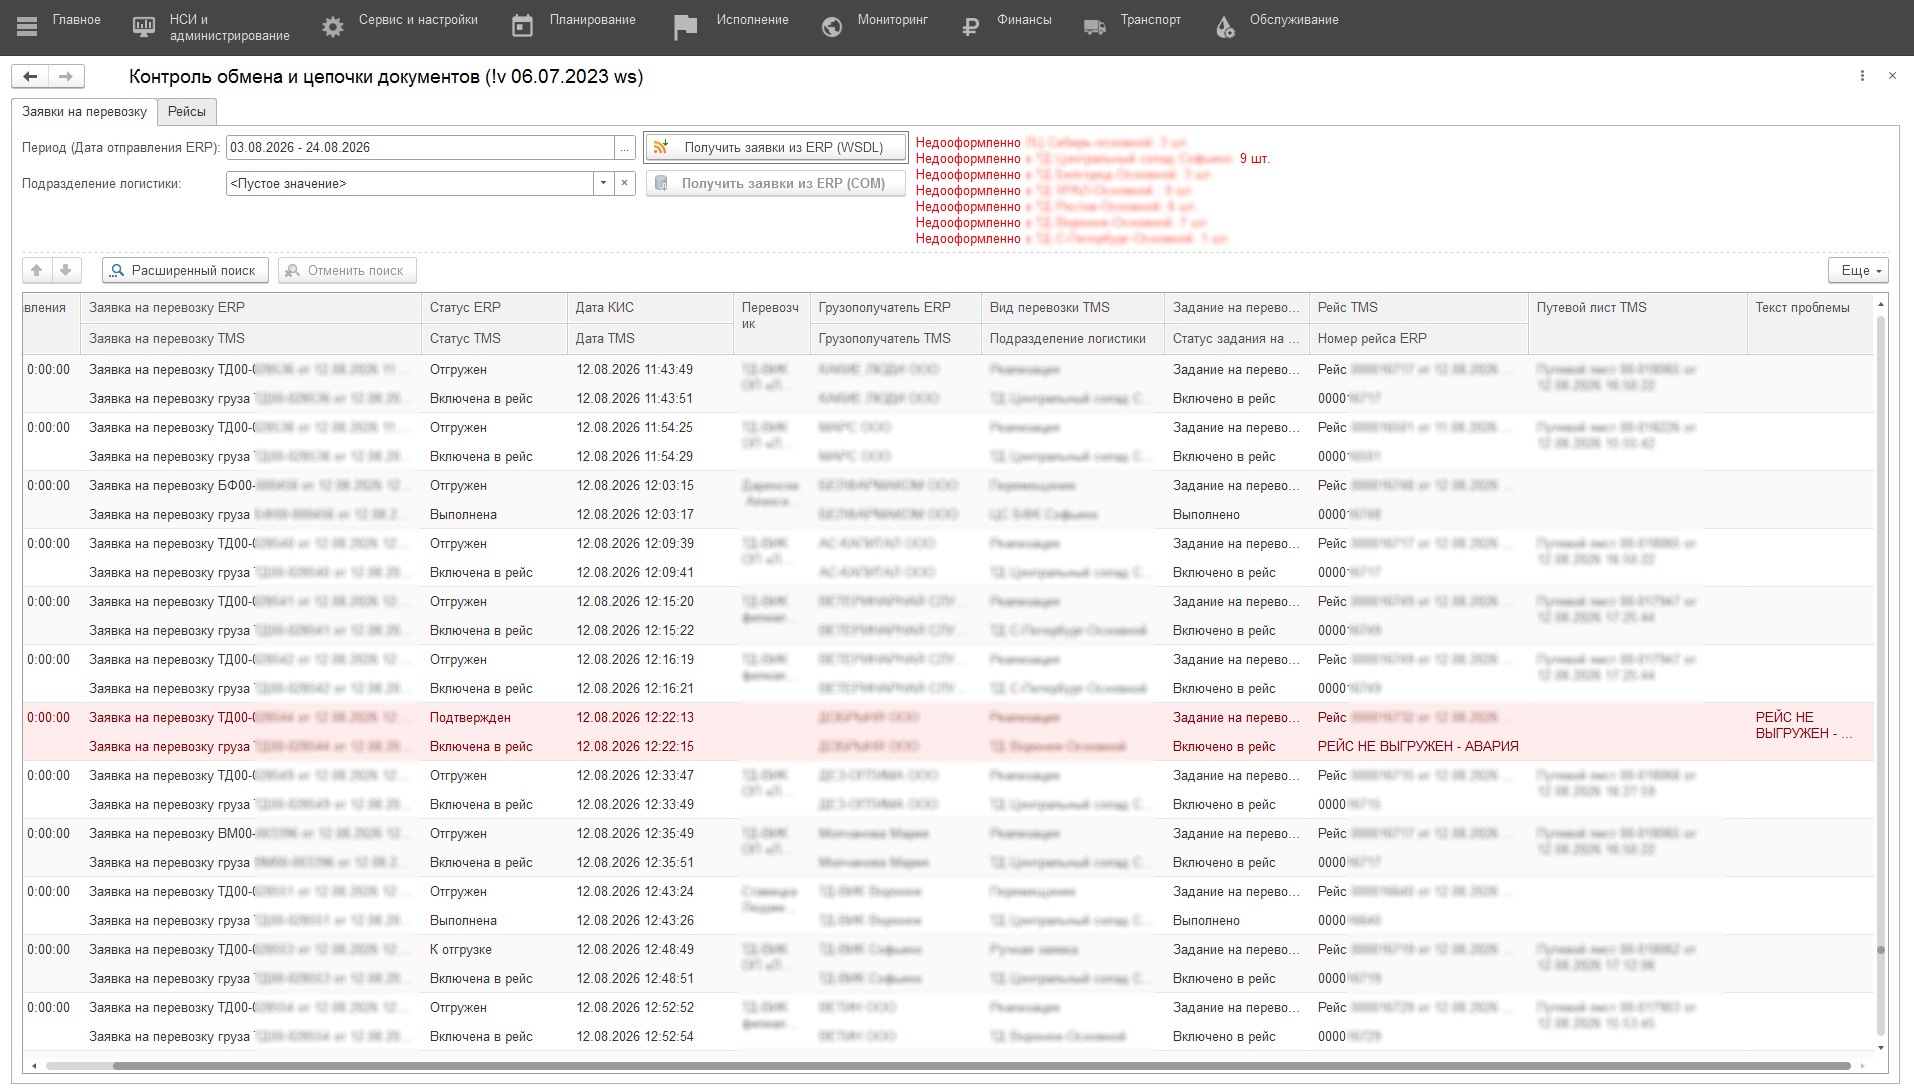Select the Подтвержден status cell
1914x1089 pixels.
pyautogui.click(x=495, y=718)
